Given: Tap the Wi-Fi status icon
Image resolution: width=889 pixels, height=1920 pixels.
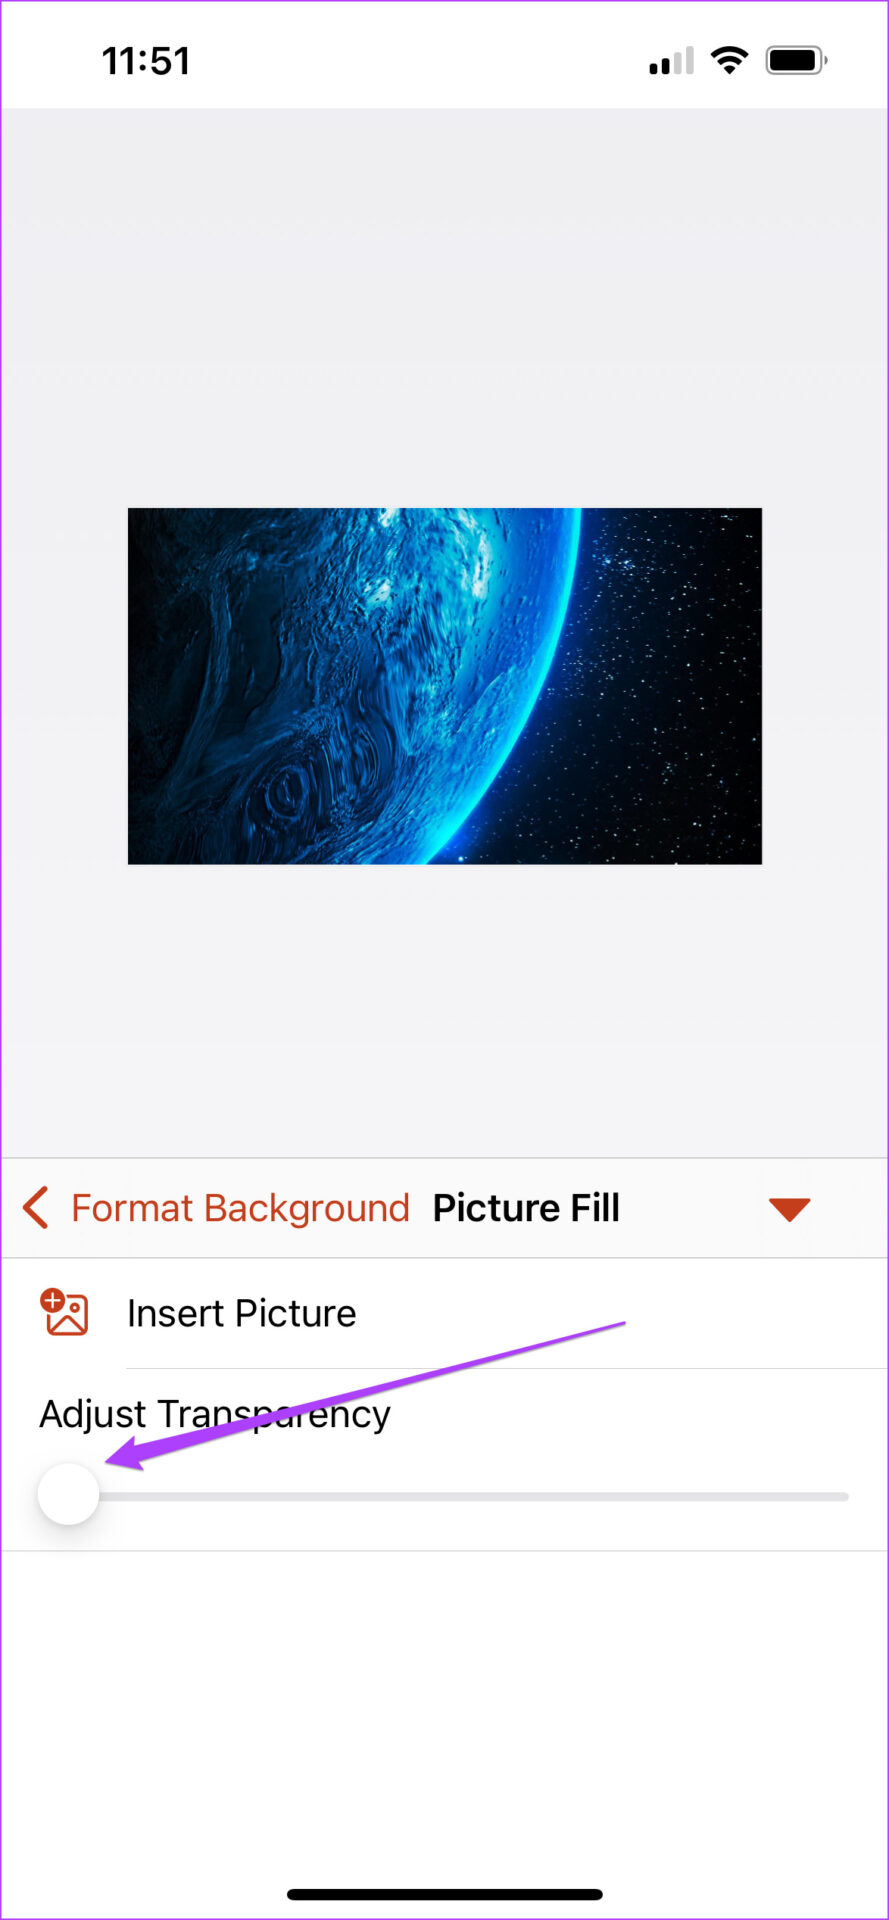Looking at the screenshot, I should pyautogui.click(x=730, y=60).
